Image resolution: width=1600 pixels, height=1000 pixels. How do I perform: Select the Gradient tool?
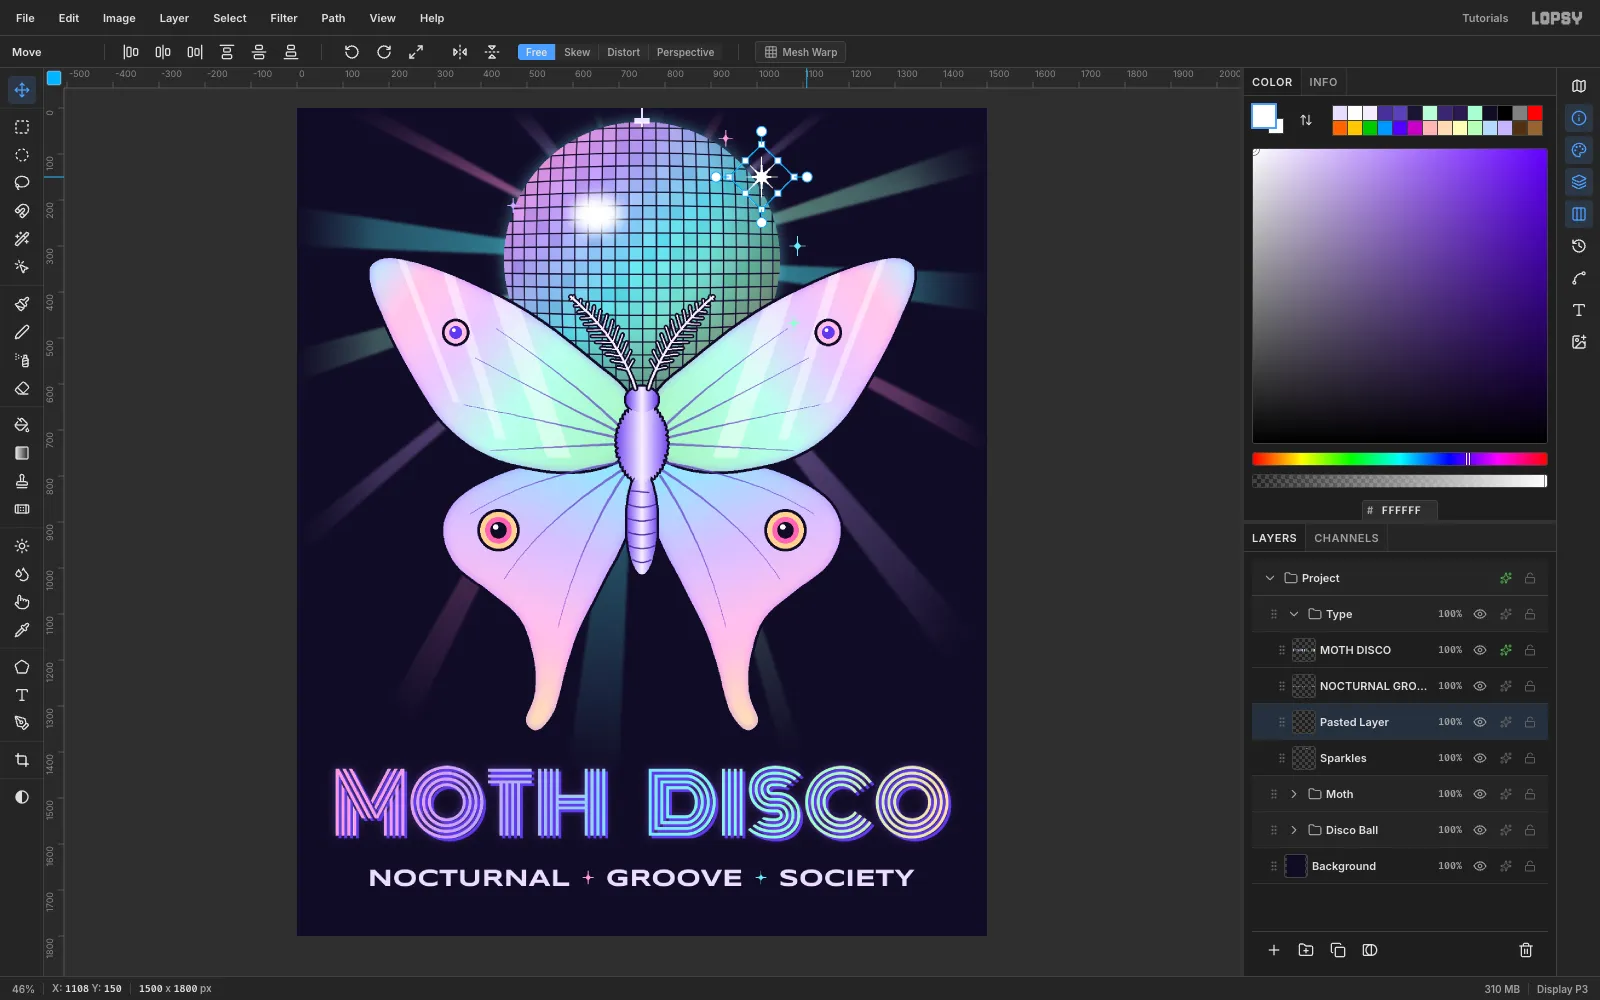pos(22,453)
